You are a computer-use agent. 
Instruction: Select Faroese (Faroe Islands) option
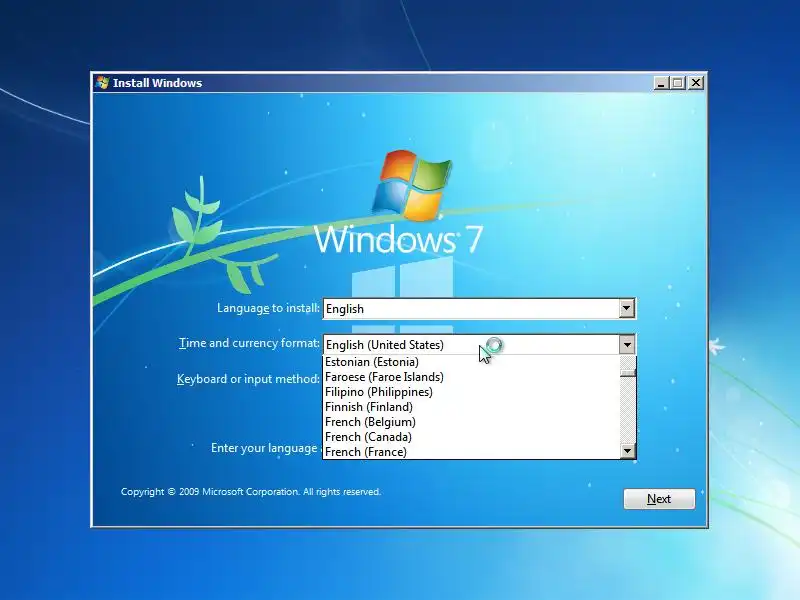pos(471,377)
